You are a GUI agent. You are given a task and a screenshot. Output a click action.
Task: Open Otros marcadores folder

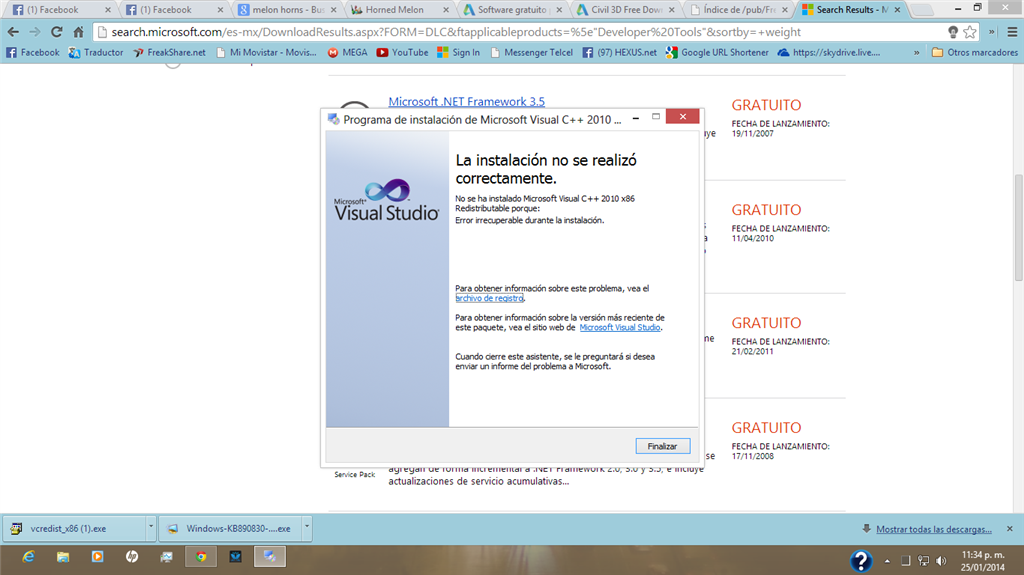click(974, 52)
